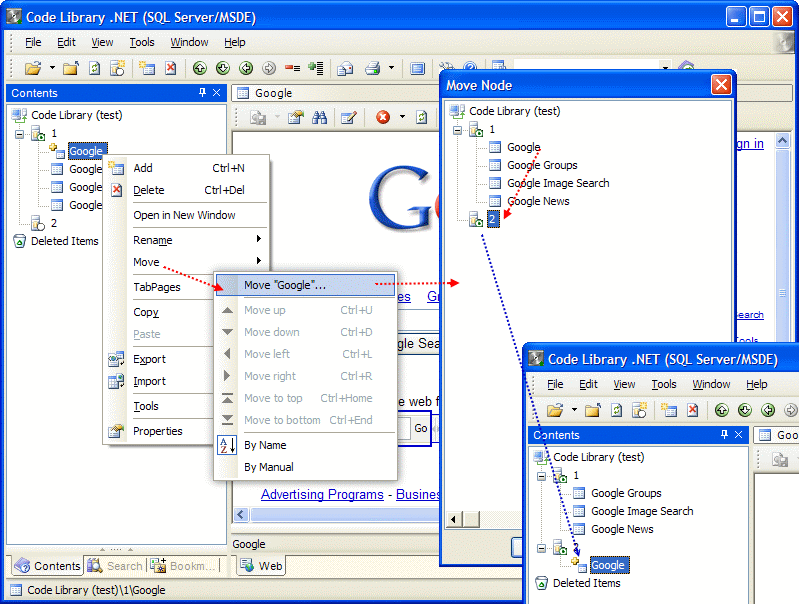Open the Help menu in the second window
799x604 pixels.
pos(757,384)
